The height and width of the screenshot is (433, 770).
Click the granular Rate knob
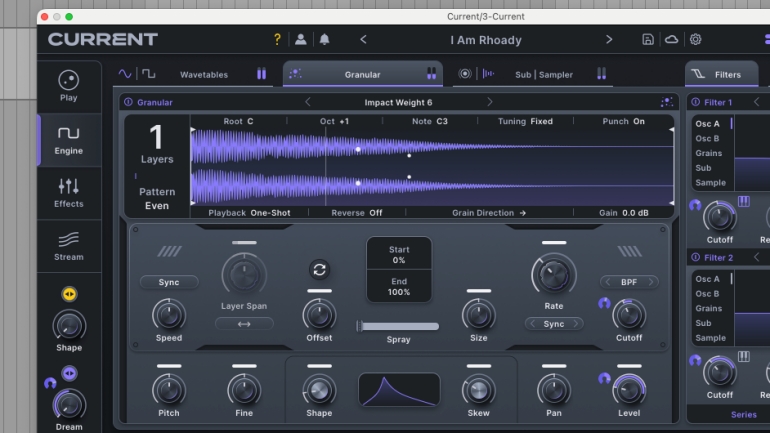[x=553, y=275]
